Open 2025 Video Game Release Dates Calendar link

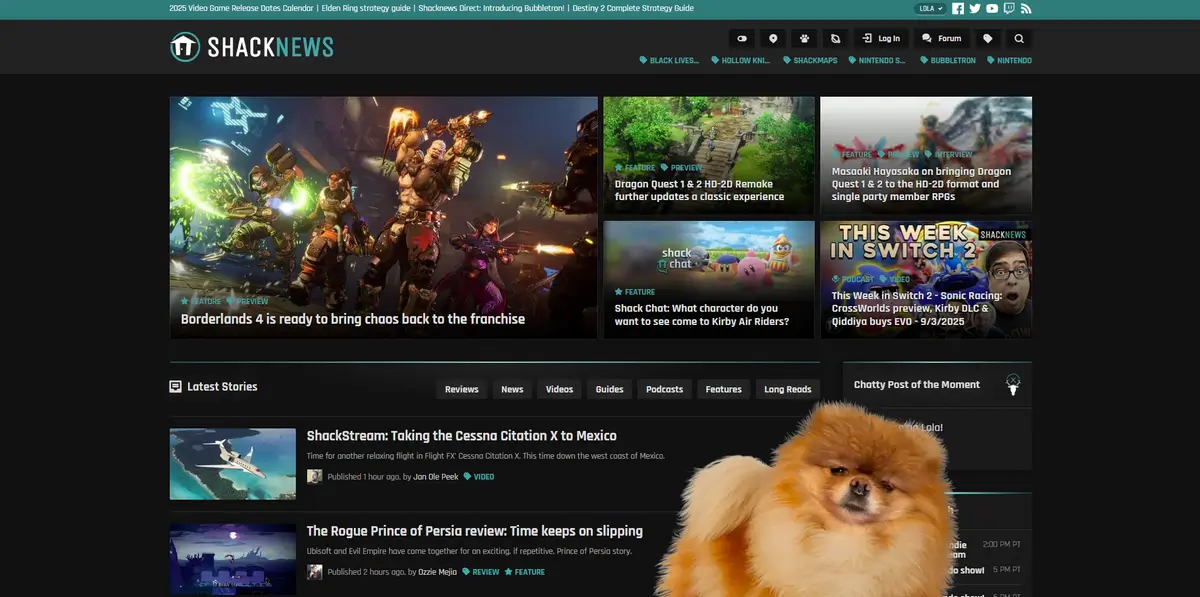click(242, 8)
